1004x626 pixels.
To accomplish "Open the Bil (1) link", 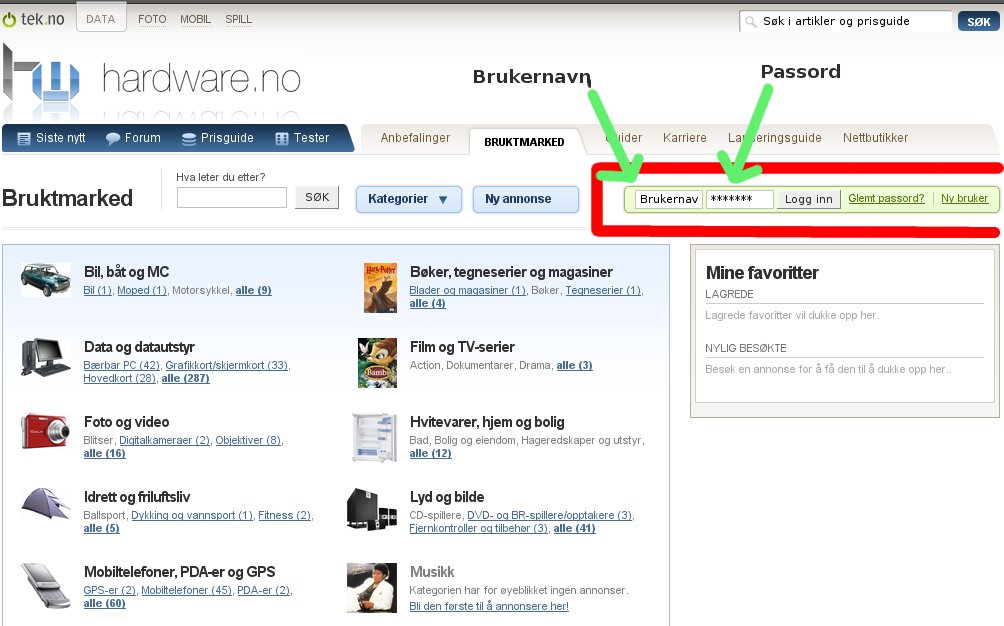I will click(x=97, y=291).
